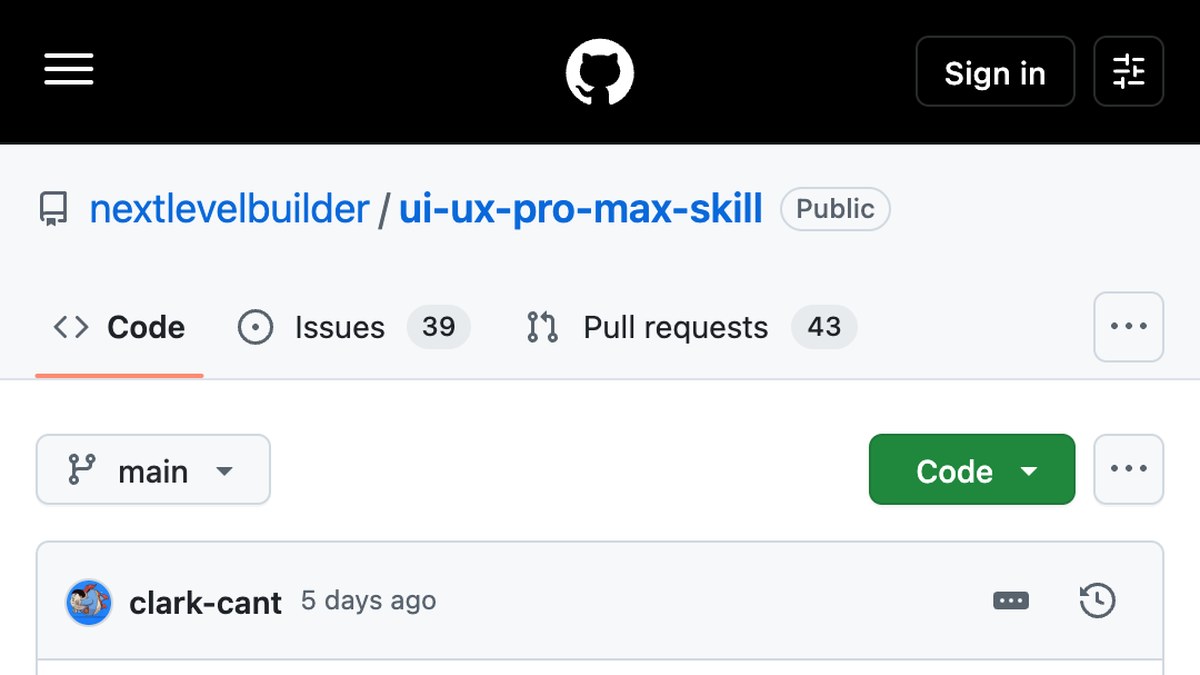
Task: Click clark-cant's avatar image
Action: (x=89, y=602)
